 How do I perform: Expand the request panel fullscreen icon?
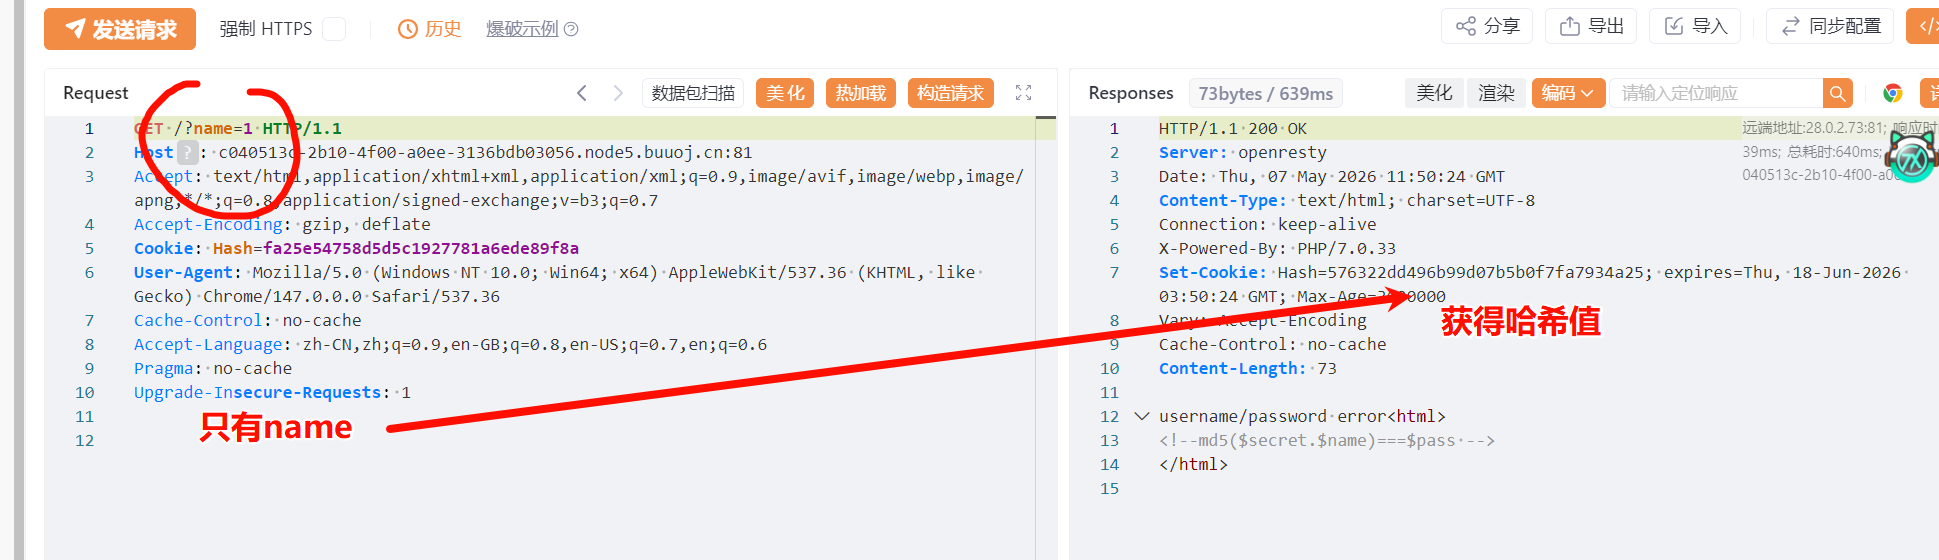1023,93
